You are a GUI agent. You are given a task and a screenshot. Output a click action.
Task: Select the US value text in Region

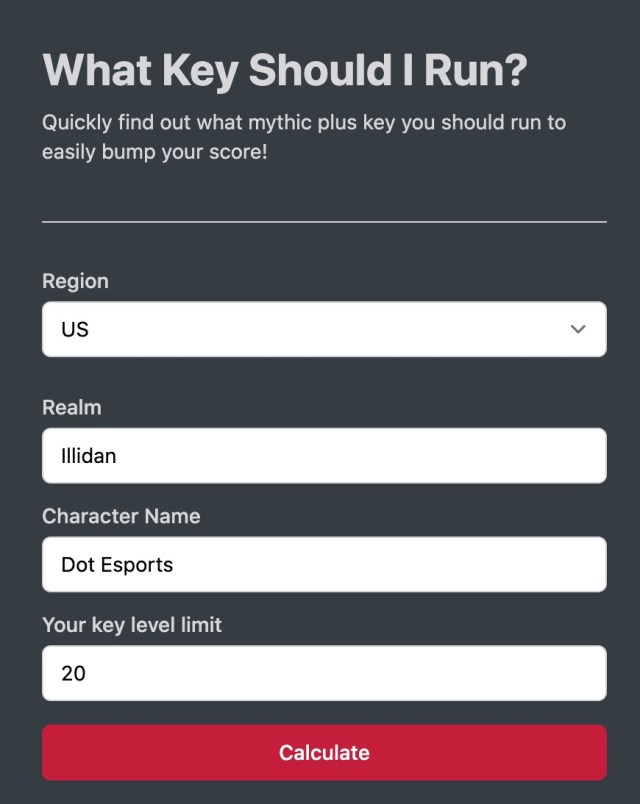coord(75,329)
